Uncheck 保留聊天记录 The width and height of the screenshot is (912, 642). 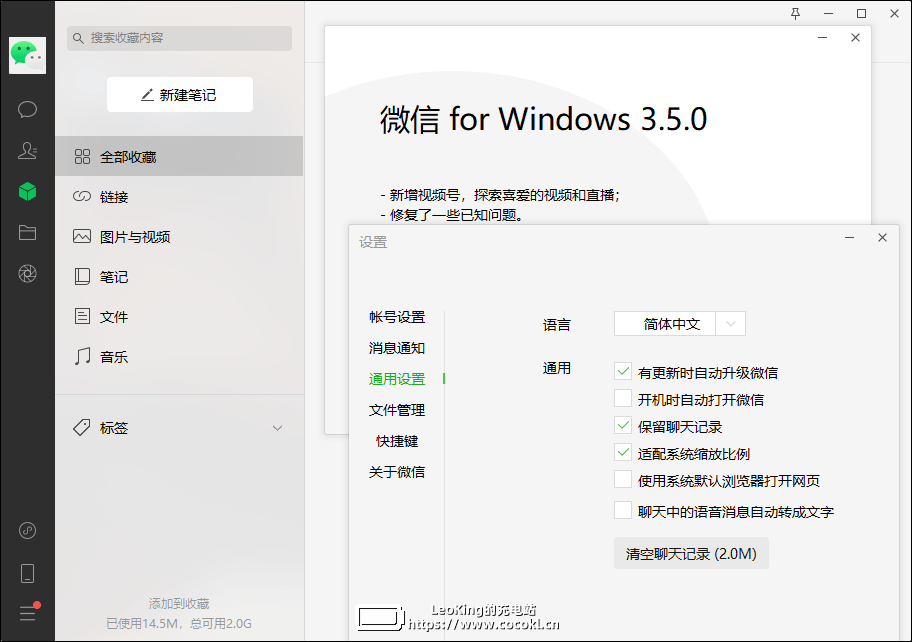click(623, 426)
